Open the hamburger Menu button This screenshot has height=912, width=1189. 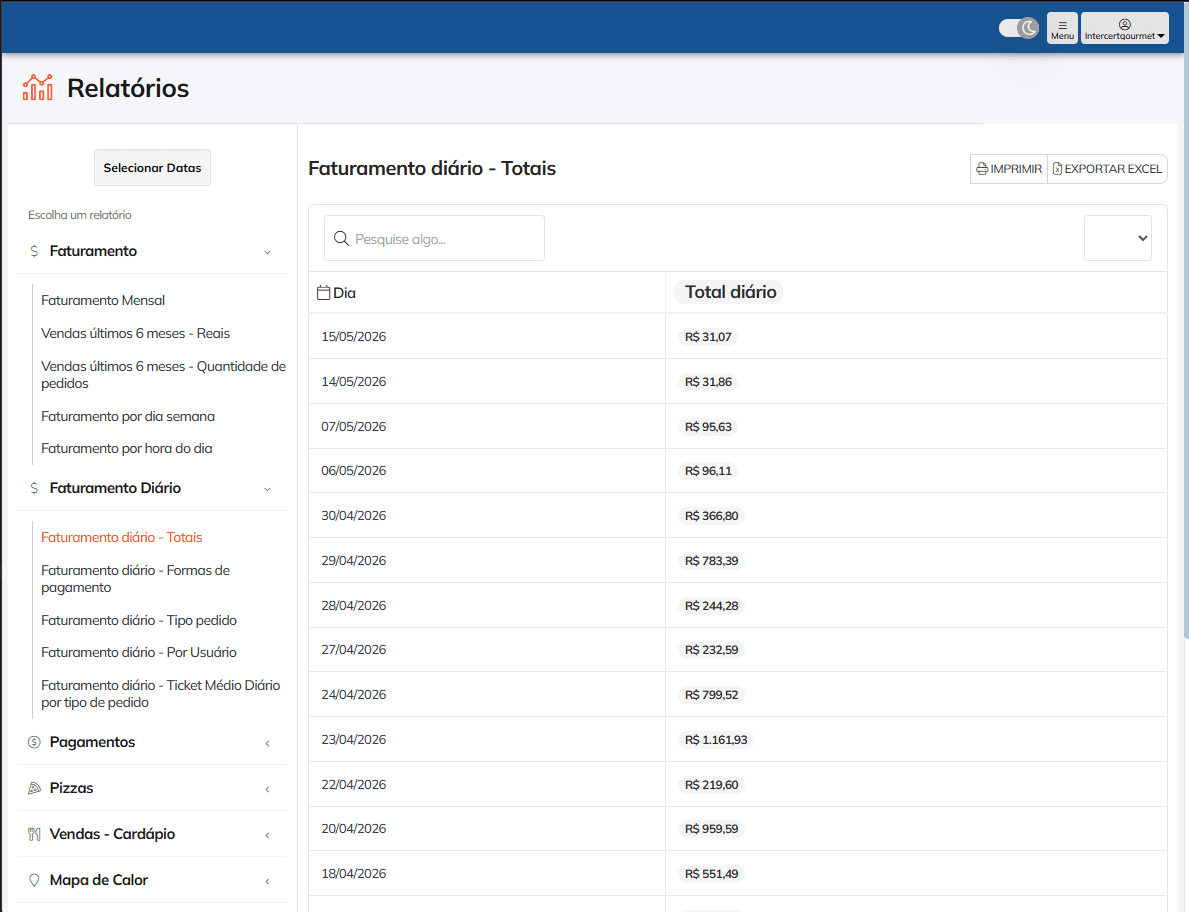[x=1062, y=28]
